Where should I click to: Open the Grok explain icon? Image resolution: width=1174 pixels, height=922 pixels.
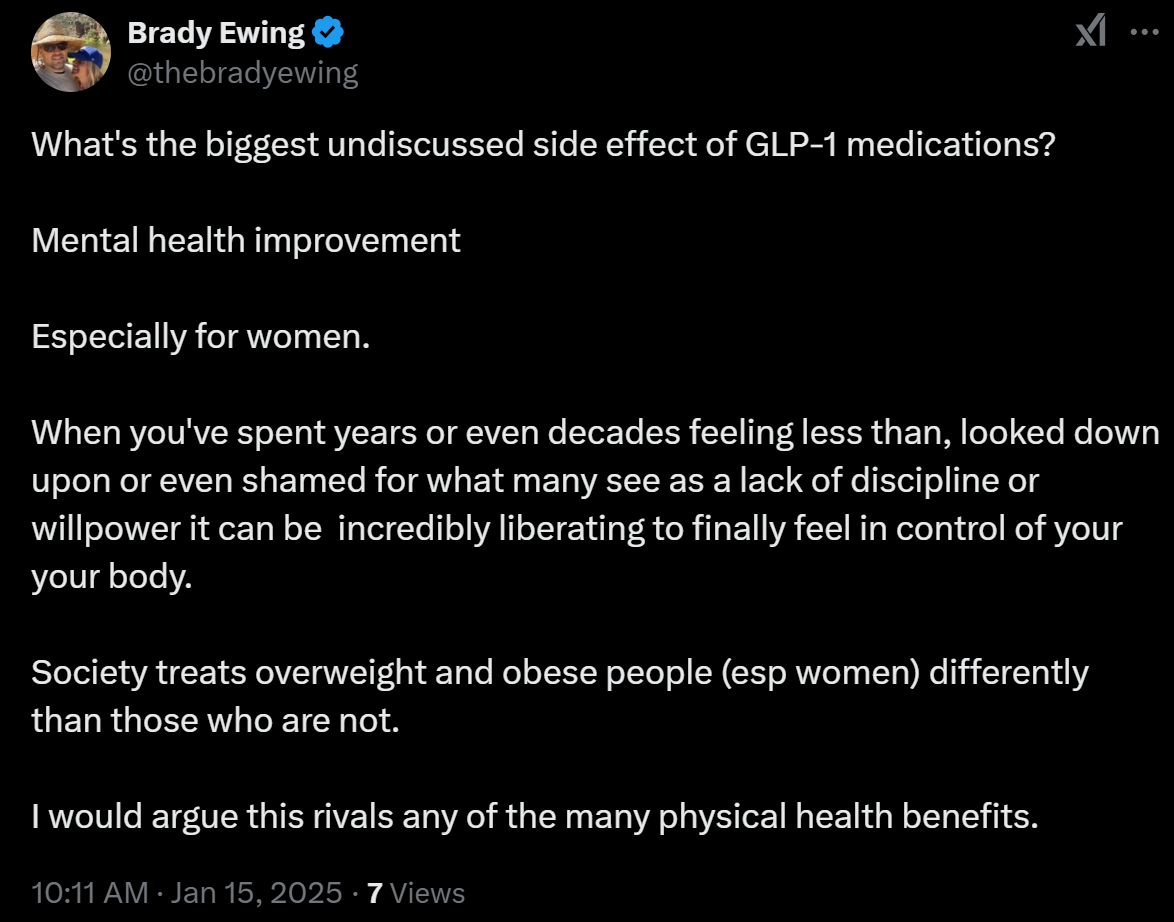pyautogui.click(x=1090, y=34)
